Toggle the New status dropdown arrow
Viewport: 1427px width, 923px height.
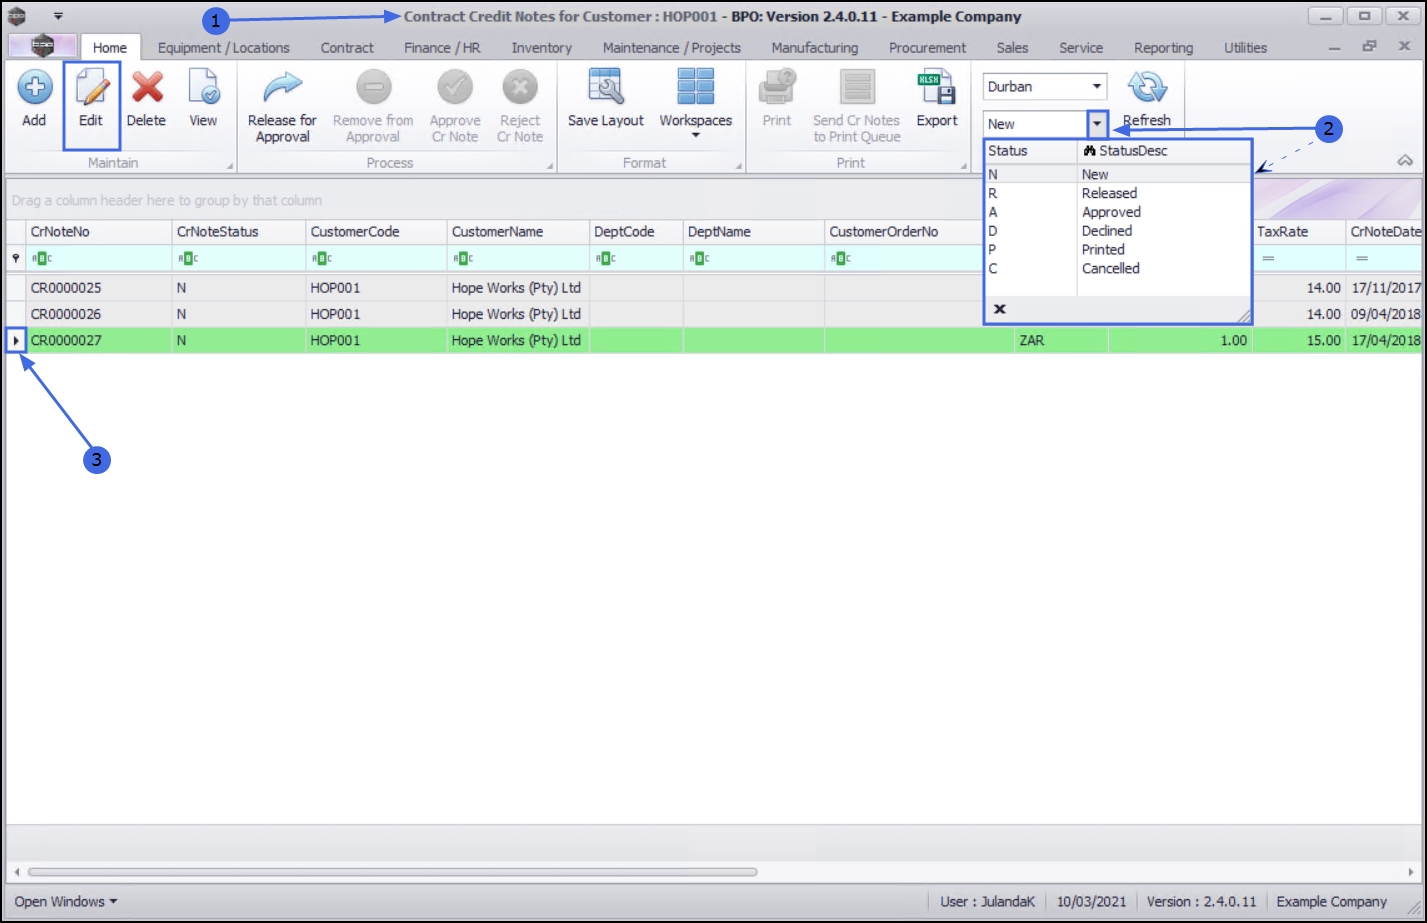tap(1097, 124)
